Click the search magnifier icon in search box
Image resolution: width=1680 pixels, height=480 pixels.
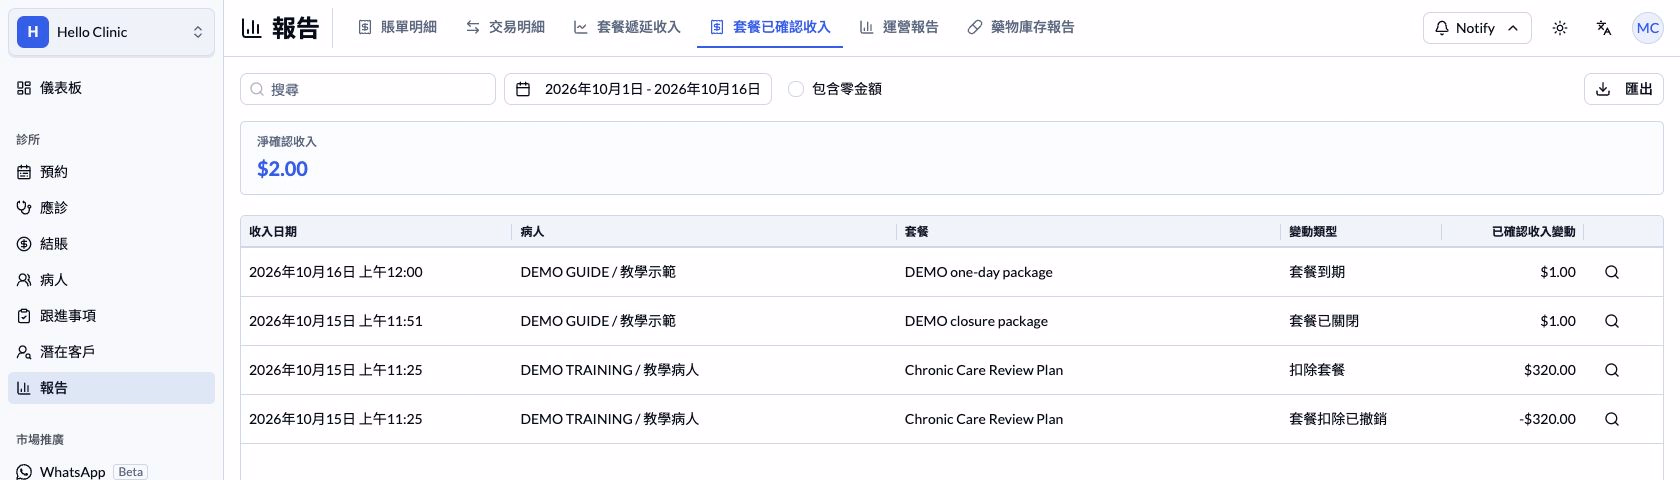coord(257,89)
